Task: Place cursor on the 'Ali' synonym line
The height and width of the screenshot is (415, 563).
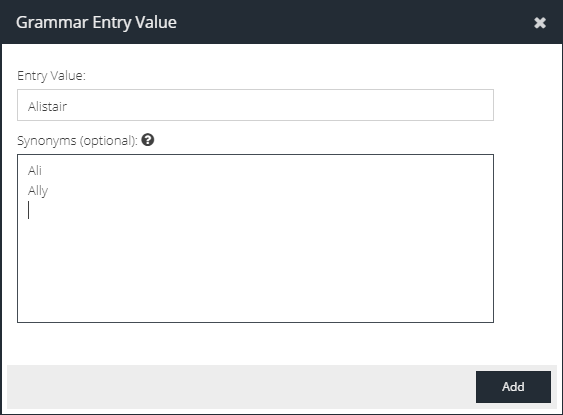Action: [x=35, y=170]
